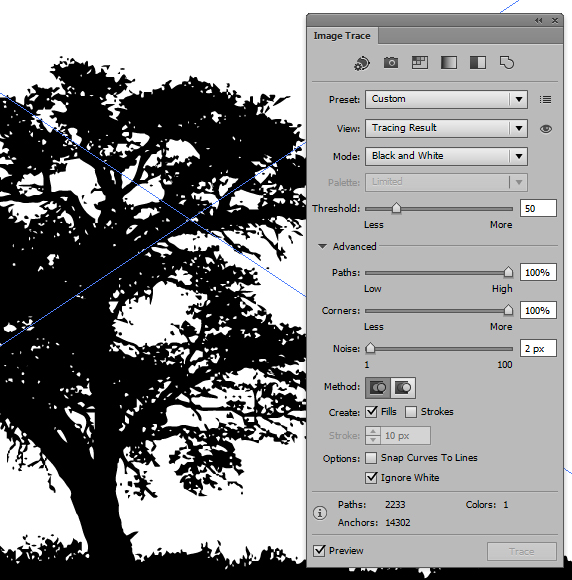This screenshot has height=580, width=572.
Task: Open the Manage Presets list icon
Action: click(545, 100)
